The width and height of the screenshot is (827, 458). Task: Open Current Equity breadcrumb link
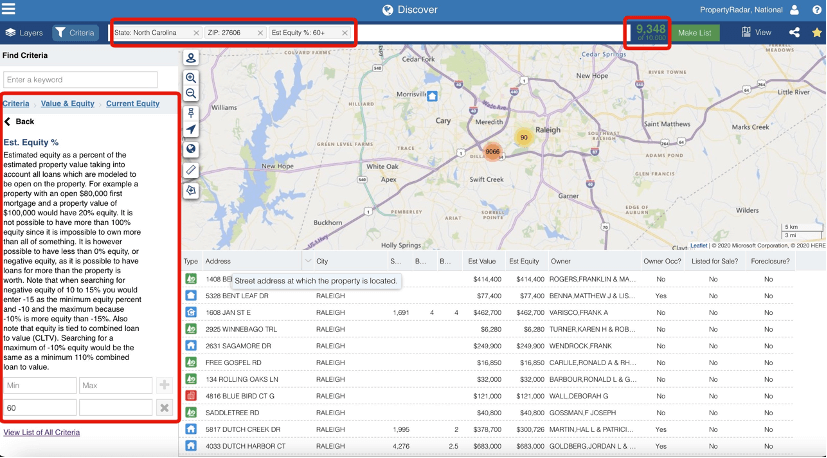(x=133, y=103)
